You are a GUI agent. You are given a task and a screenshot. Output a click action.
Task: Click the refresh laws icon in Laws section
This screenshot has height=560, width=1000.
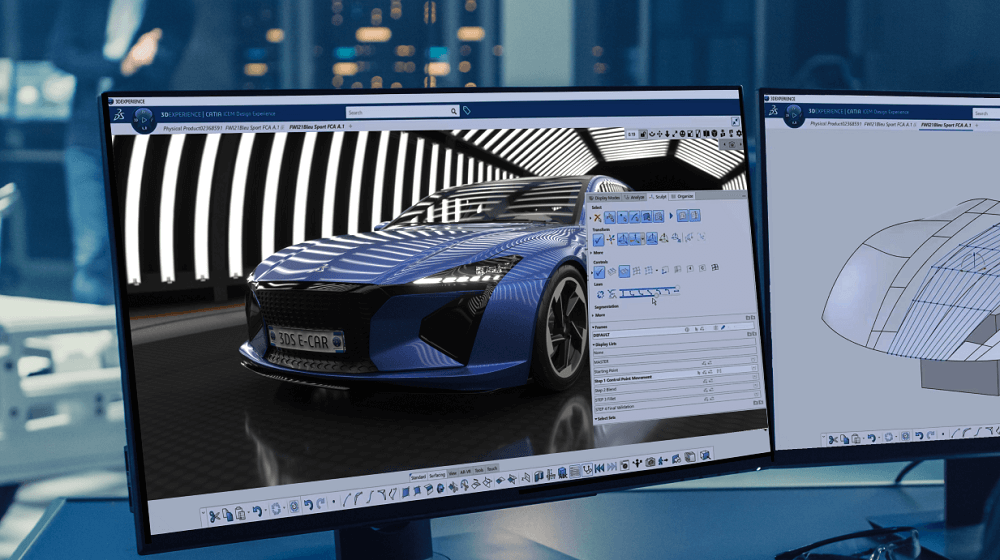tap(600, 294)
